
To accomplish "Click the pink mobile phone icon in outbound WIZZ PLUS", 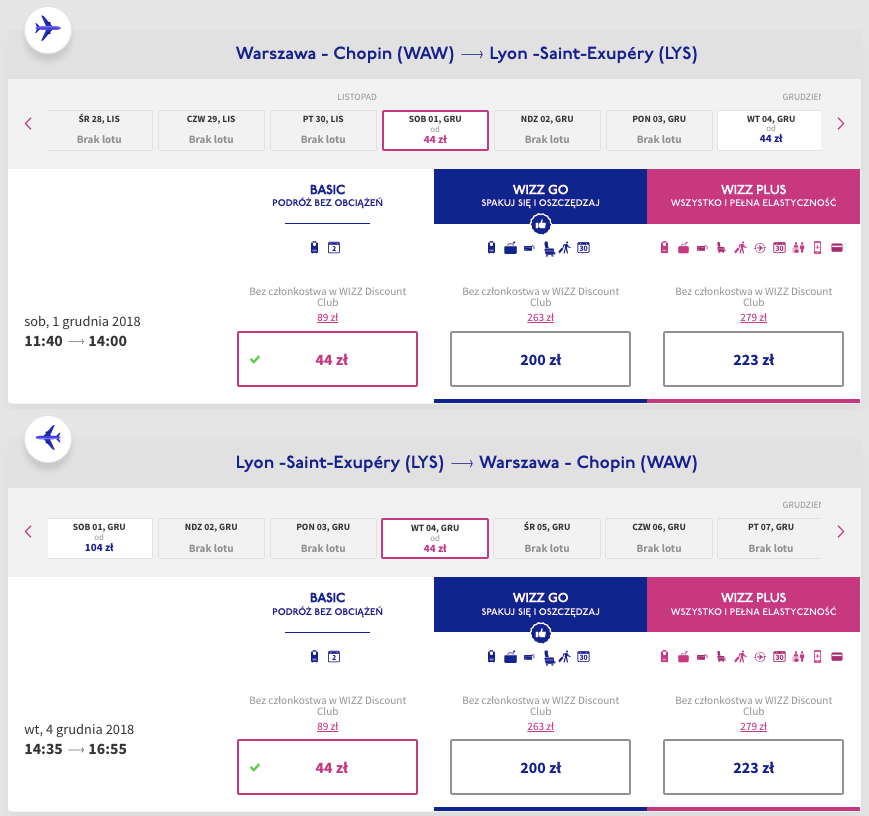I will [817, 248].
